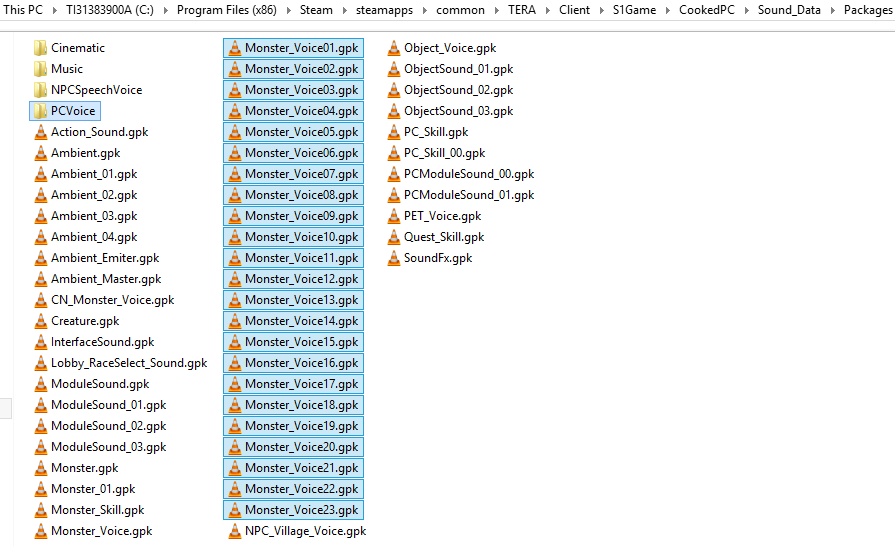
Task: Expand the breadcrumb arrow after Steam
Action: (344, 10)
